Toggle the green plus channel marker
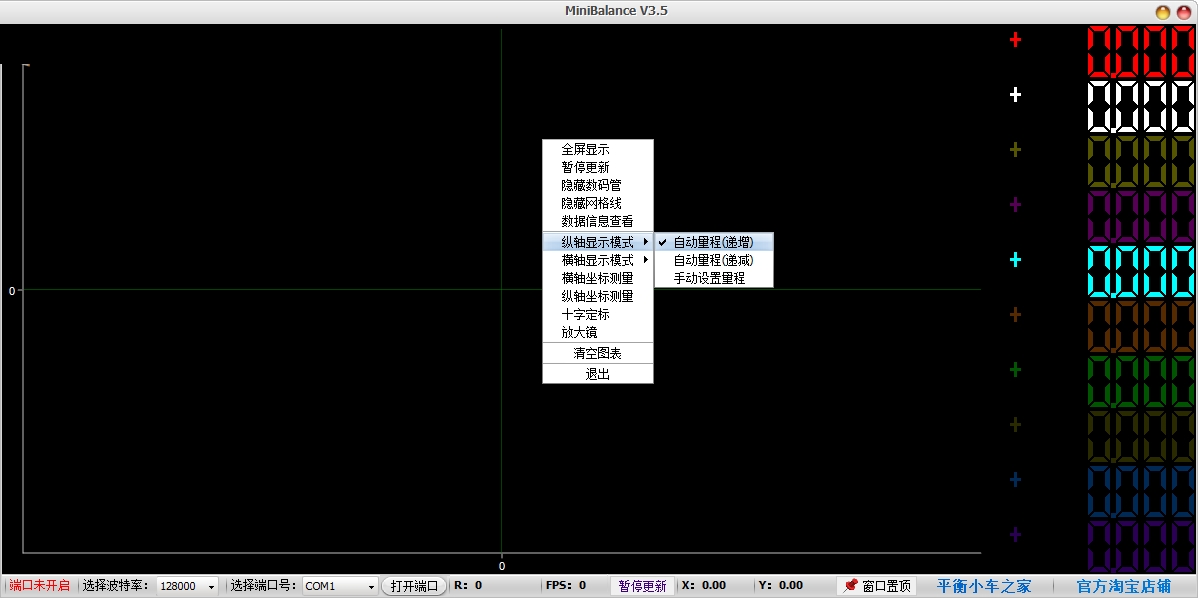 coord(1015,370)
